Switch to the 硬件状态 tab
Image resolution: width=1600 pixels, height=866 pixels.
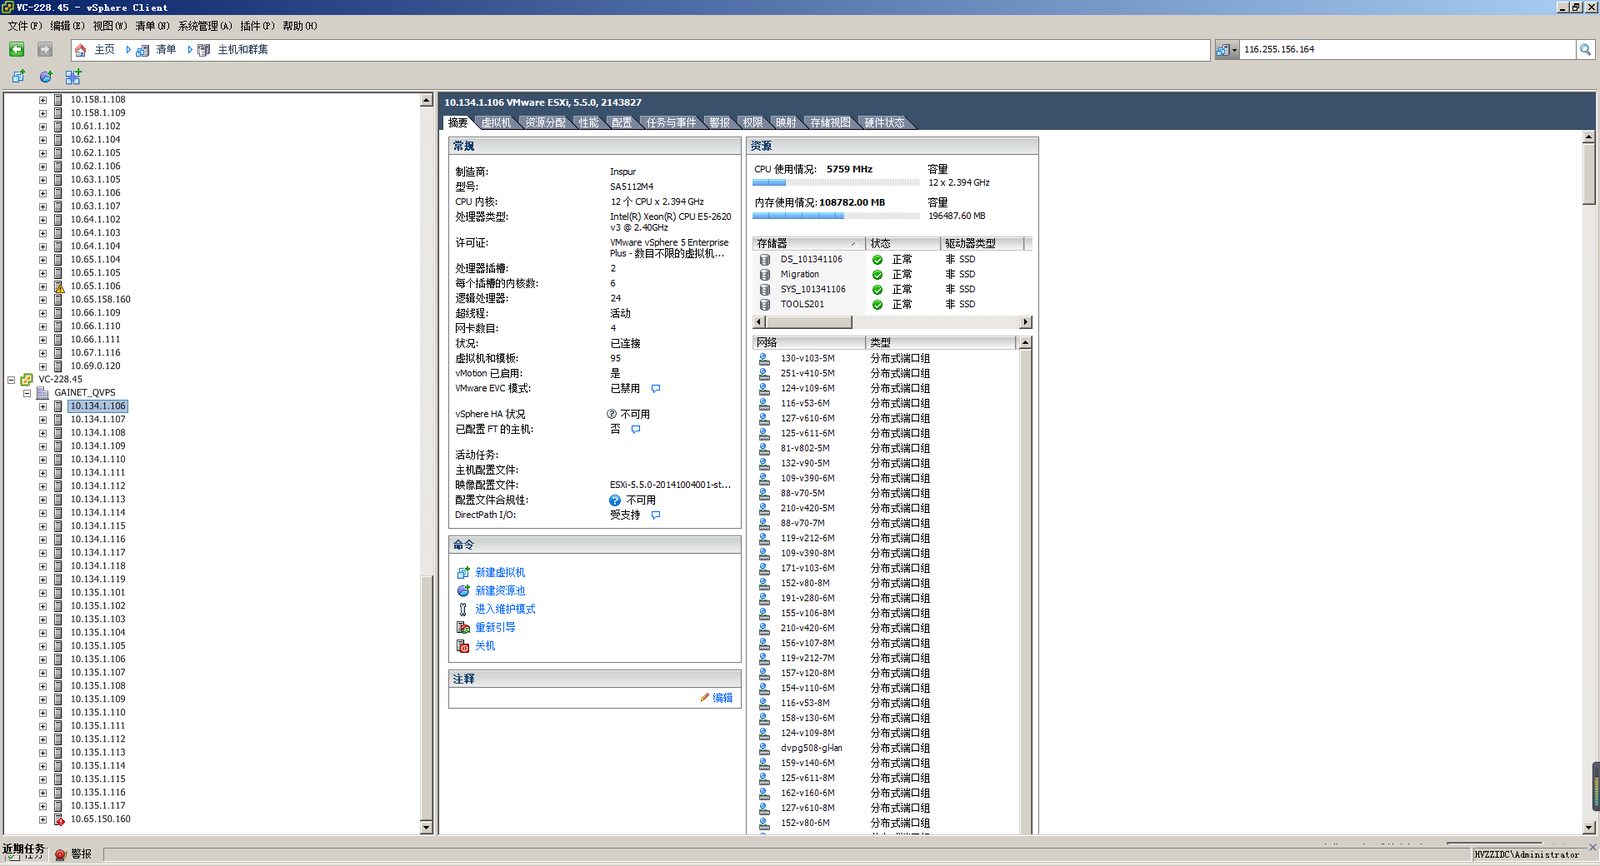[884, 123]
